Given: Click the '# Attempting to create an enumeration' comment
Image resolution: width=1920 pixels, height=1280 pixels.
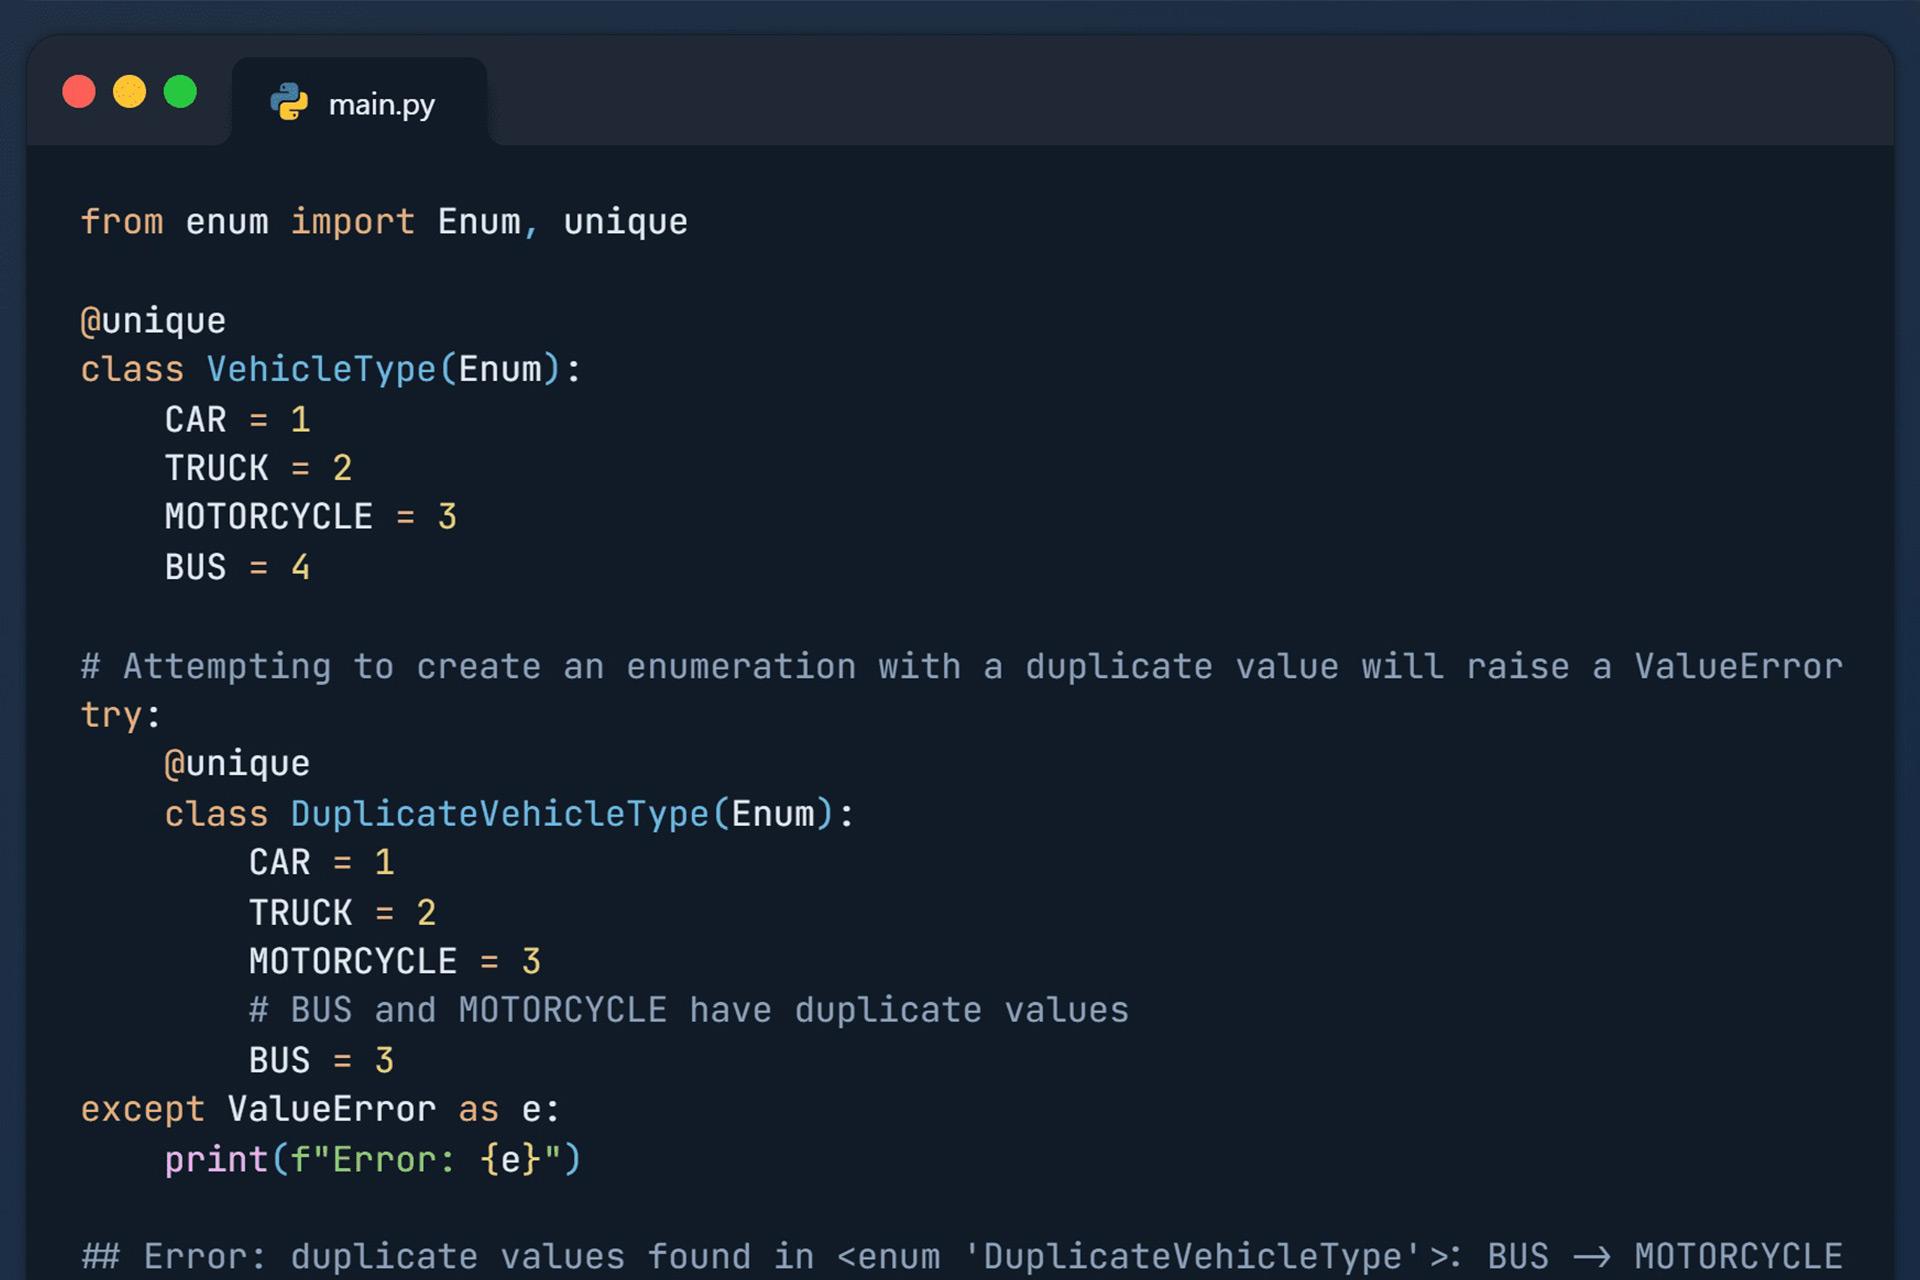Looking at the screenshot, I should (962, 667).
